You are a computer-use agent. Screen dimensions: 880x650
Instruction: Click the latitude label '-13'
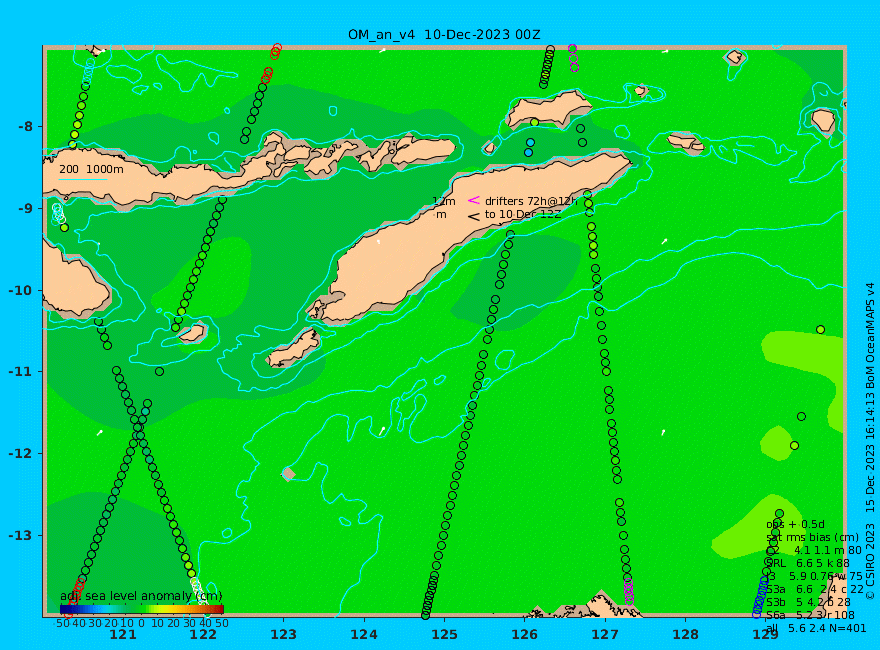21,535
